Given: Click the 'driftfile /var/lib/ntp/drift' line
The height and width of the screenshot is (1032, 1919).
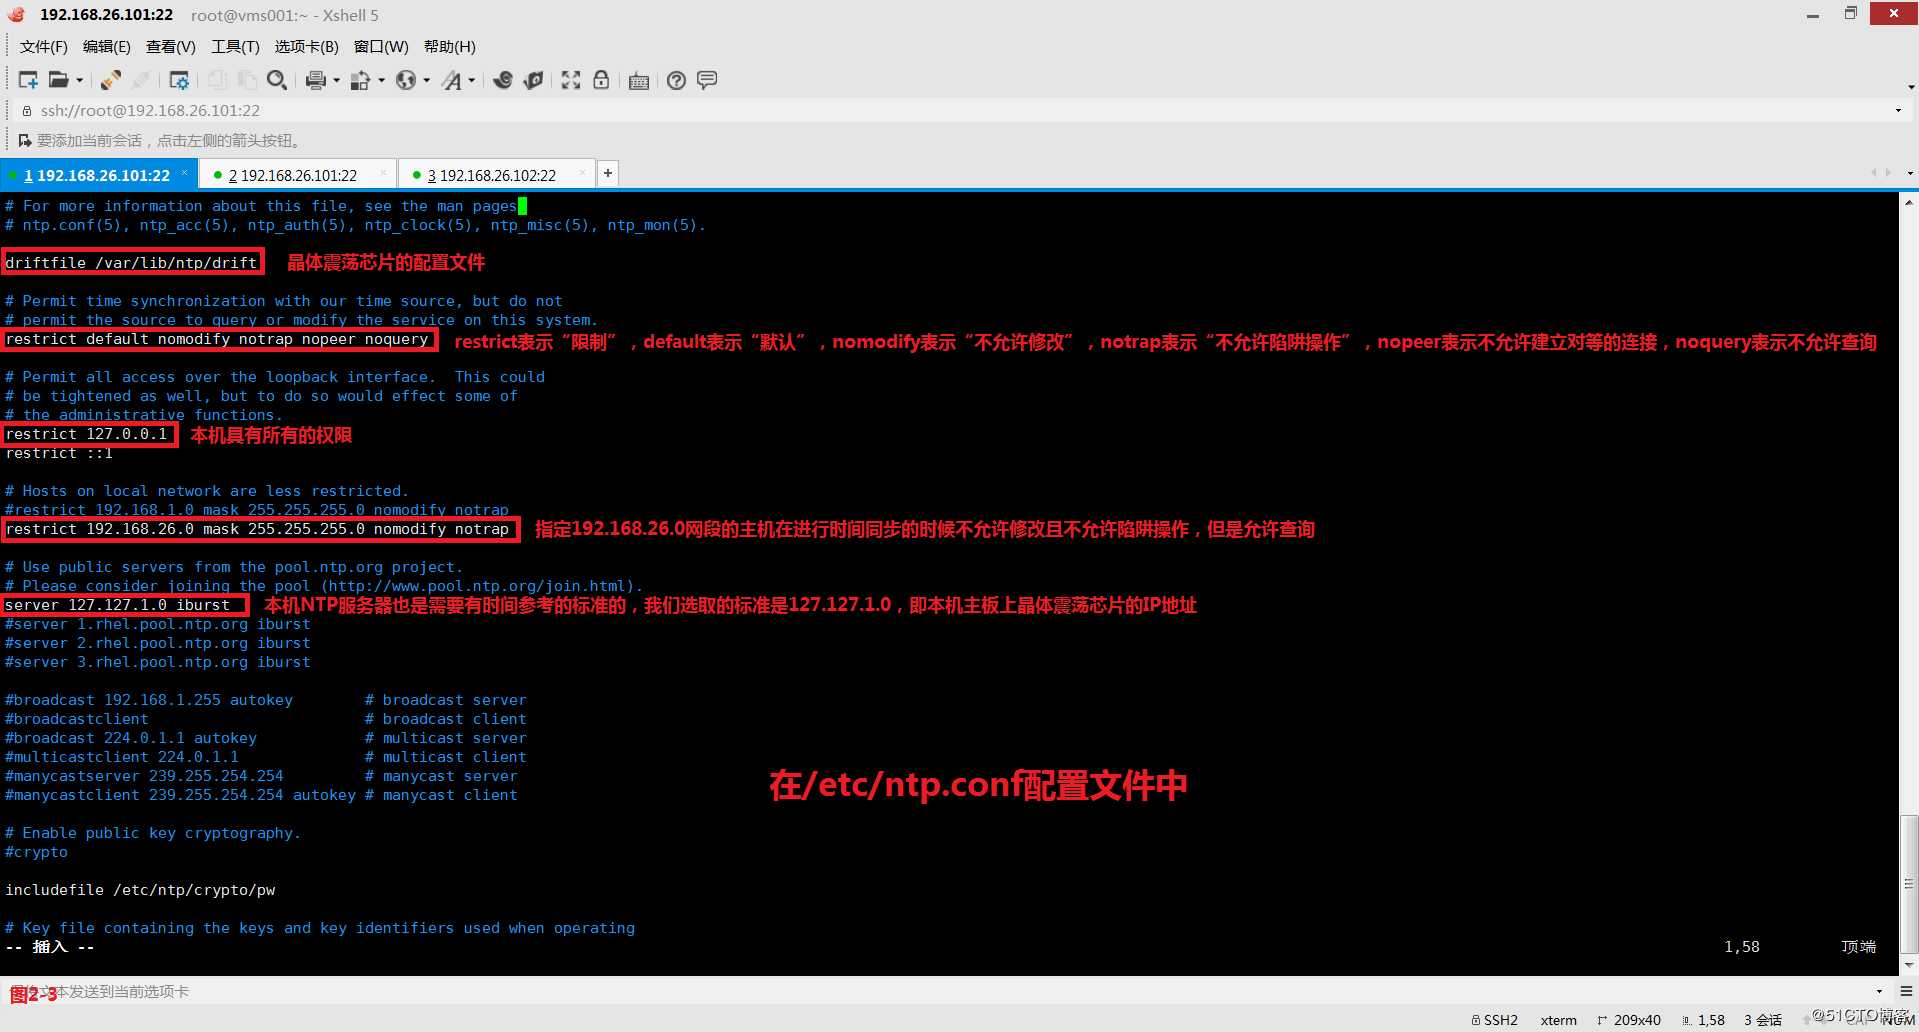Looking at the screenshot, I should pyautogui.click(x=132, y=263).
